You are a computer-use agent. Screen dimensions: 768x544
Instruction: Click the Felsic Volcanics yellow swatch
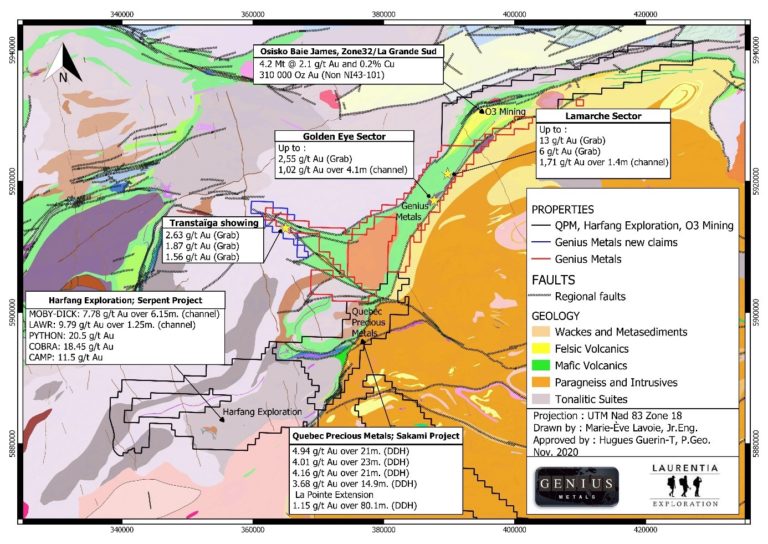click(x=541, y=349)
